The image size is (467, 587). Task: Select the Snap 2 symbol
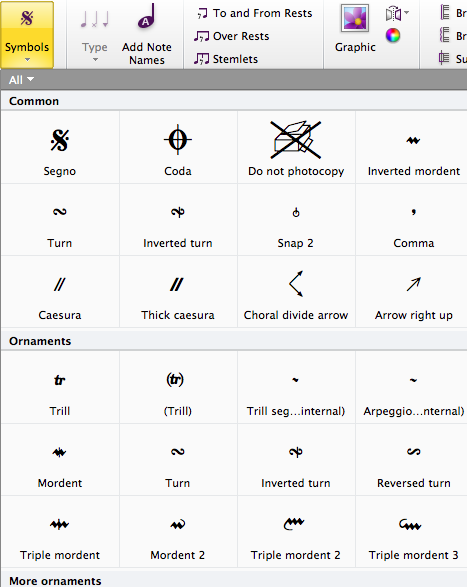(x=296, y=219)
